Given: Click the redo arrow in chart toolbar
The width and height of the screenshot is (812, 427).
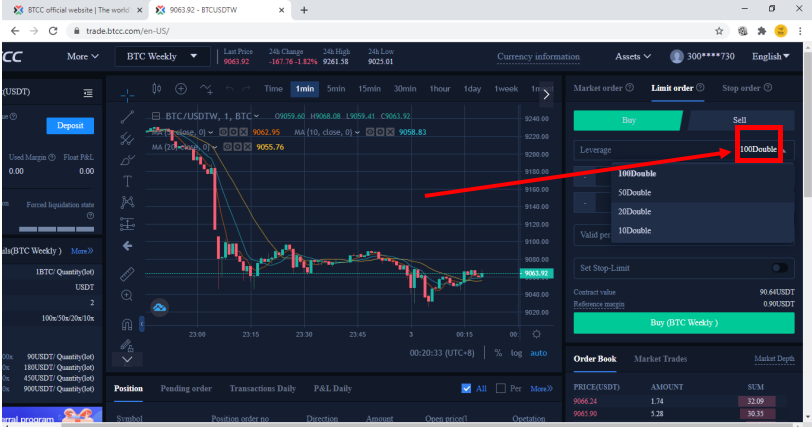Looking at the screenshot, I should click(246, 89).
